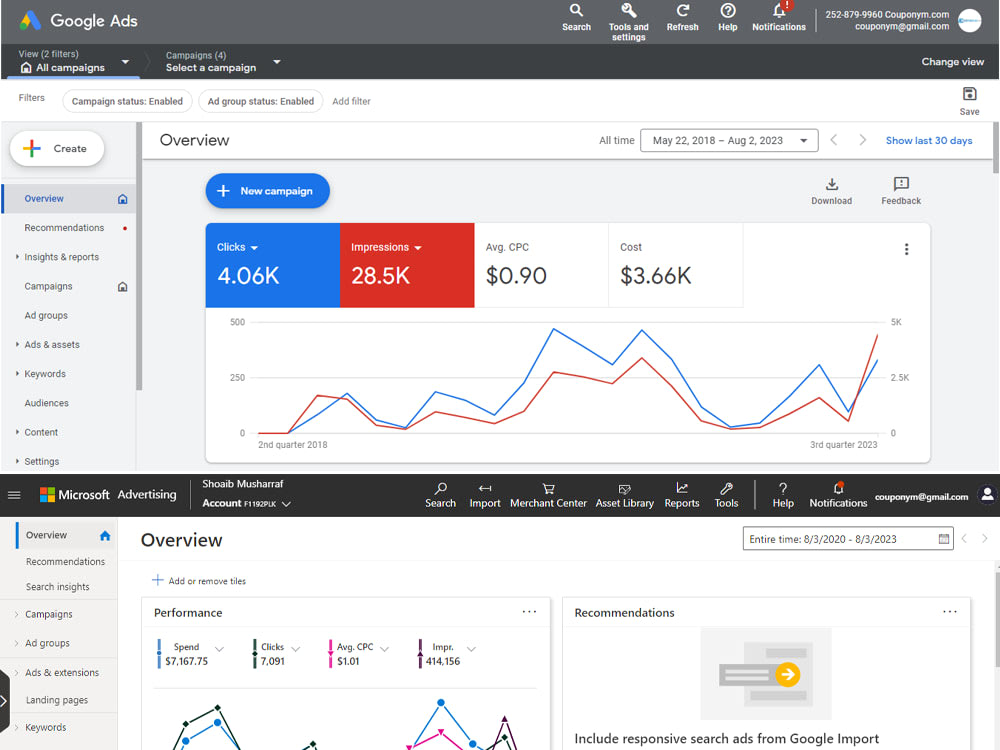
Task: Expand Campaigns in Microsoft Advertising sidebar
Action: click(16, 614)
